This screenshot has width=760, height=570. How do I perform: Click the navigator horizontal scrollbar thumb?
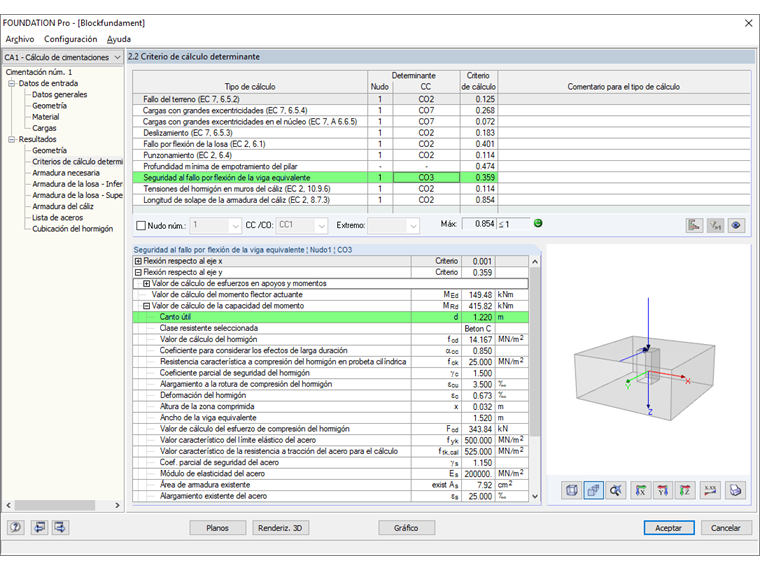click(55, 505)
